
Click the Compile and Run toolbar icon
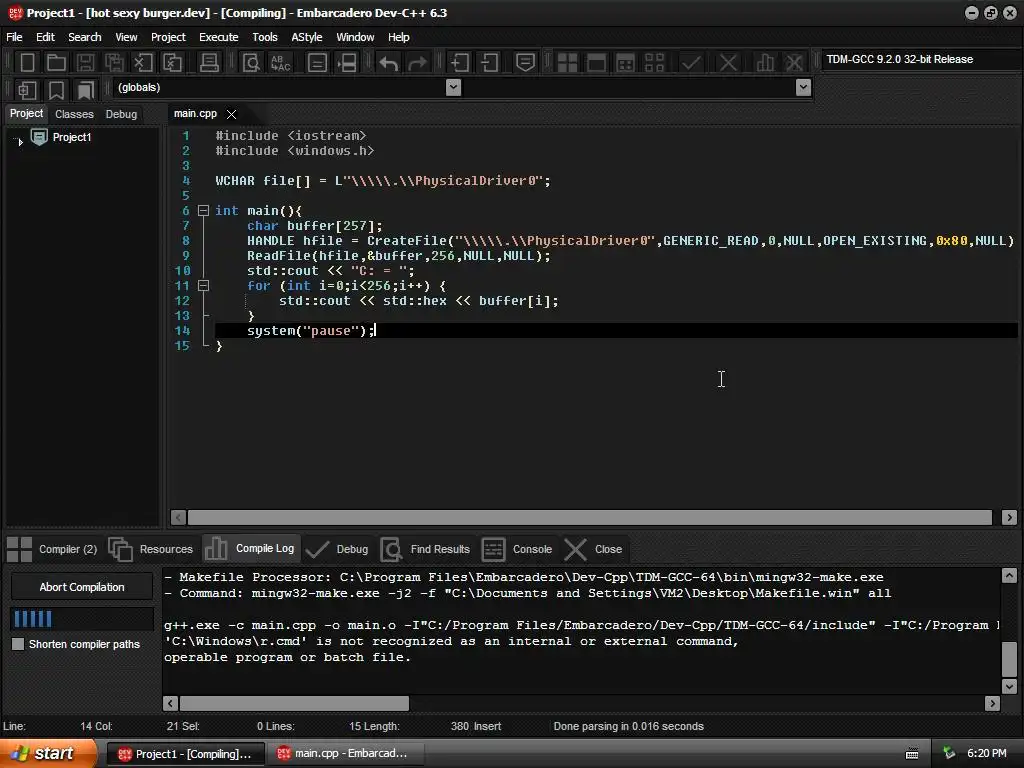click(625, 63)
